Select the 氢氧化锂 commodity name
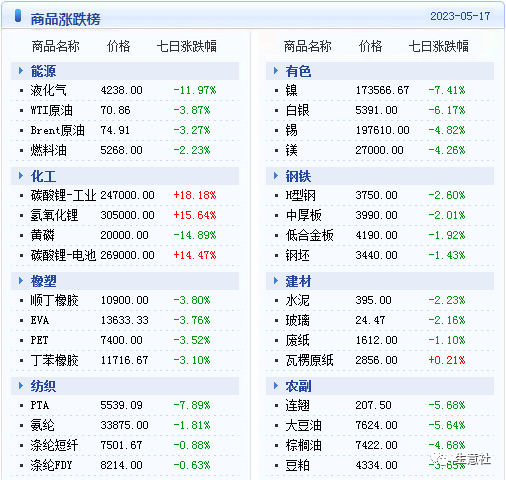Viewport: 506px width, 480px height. (54, 215)
